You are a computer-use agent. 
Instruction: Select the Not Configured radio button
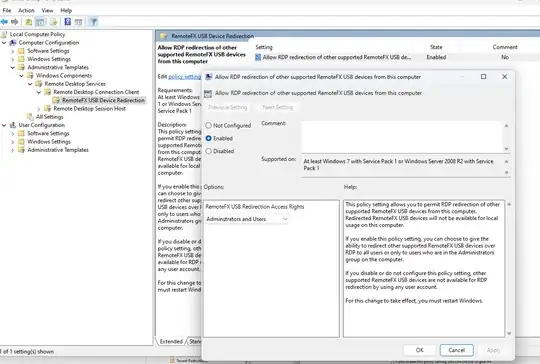(x=208, y=125)
